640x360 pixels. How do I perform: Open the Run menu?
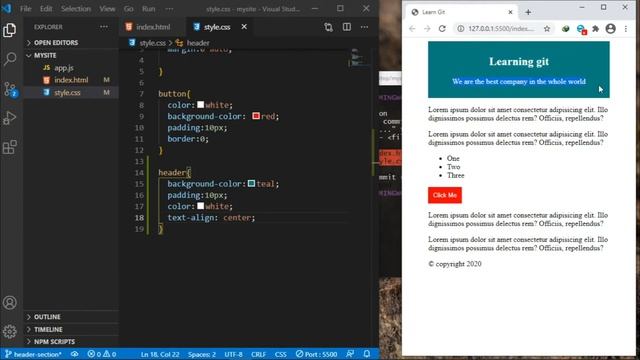149,9
